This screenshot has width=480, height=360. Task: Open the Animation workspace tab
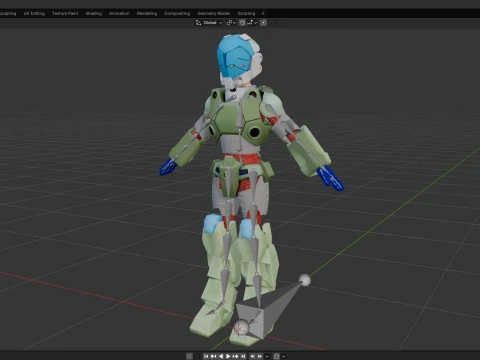pyautogui.click(x=119, y=13)
